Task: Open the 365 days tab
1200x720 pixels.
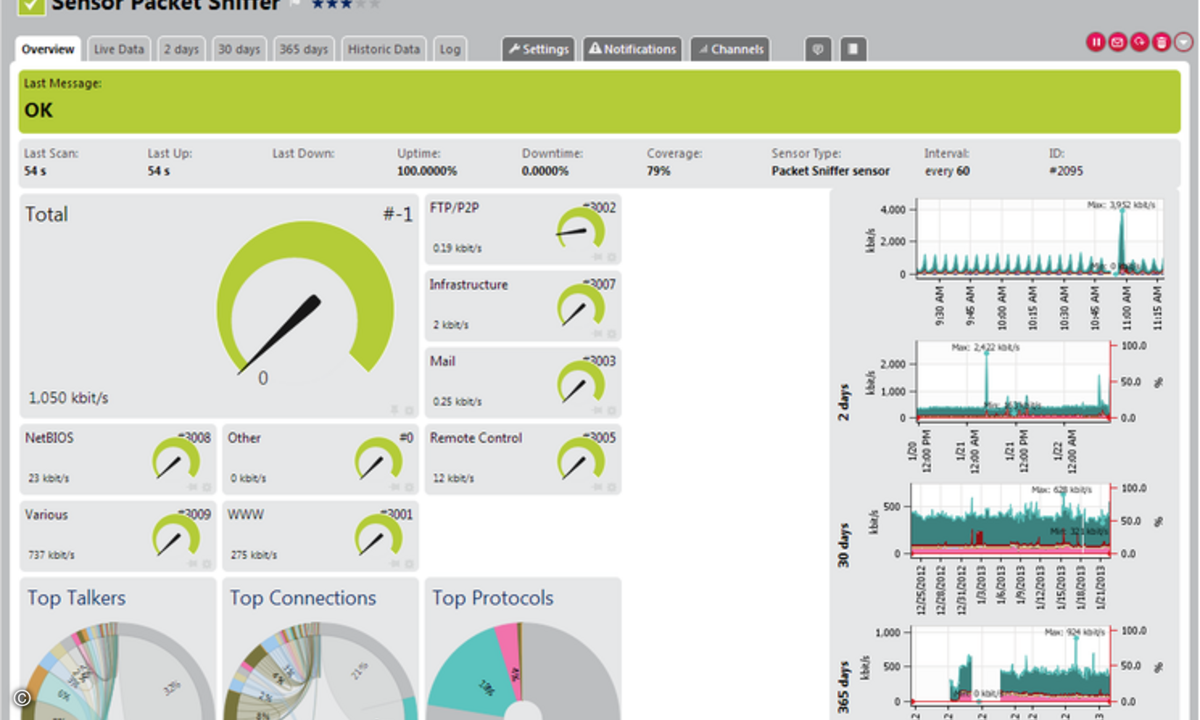Action: click(303, 49)
